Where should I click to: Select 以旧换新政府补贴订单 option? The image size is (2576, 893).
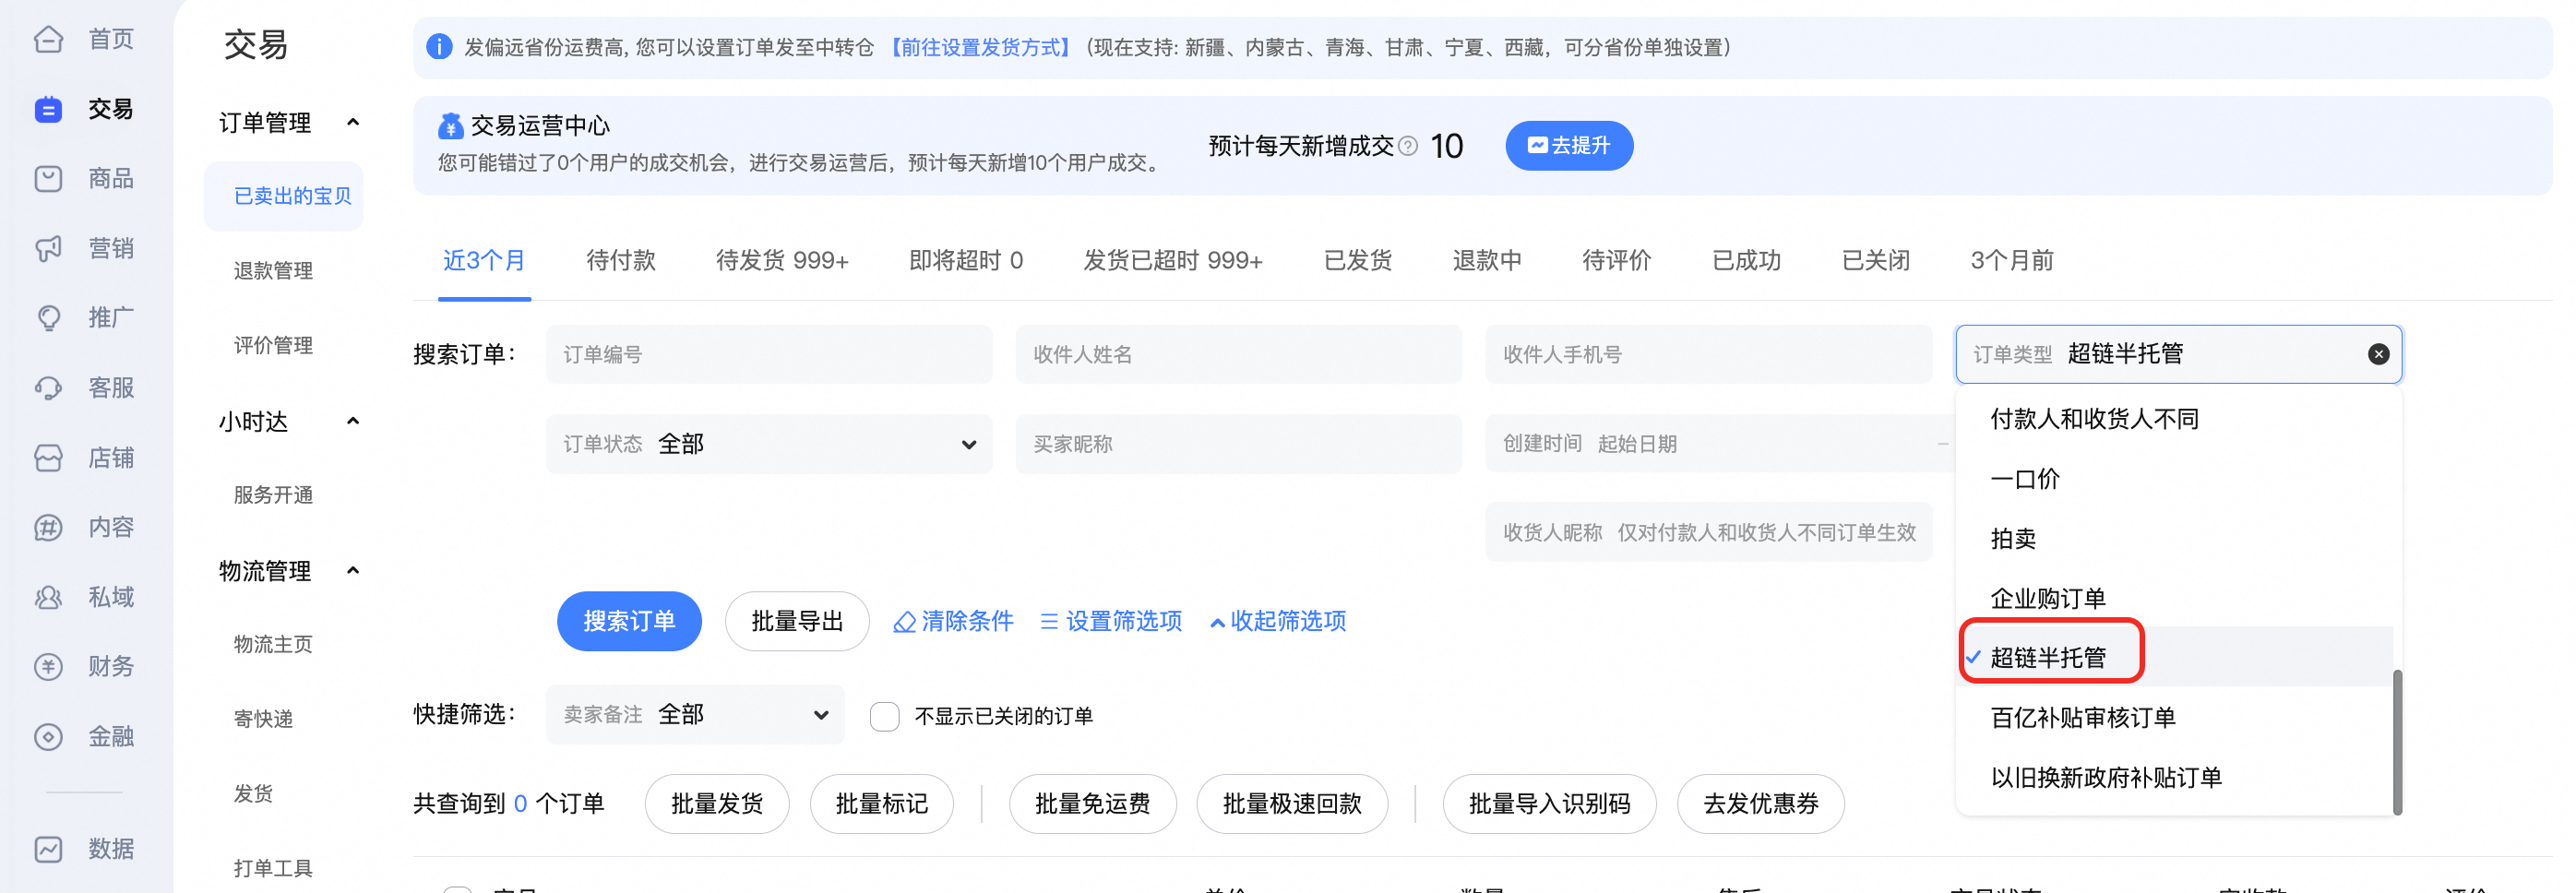coord(2176,778)
